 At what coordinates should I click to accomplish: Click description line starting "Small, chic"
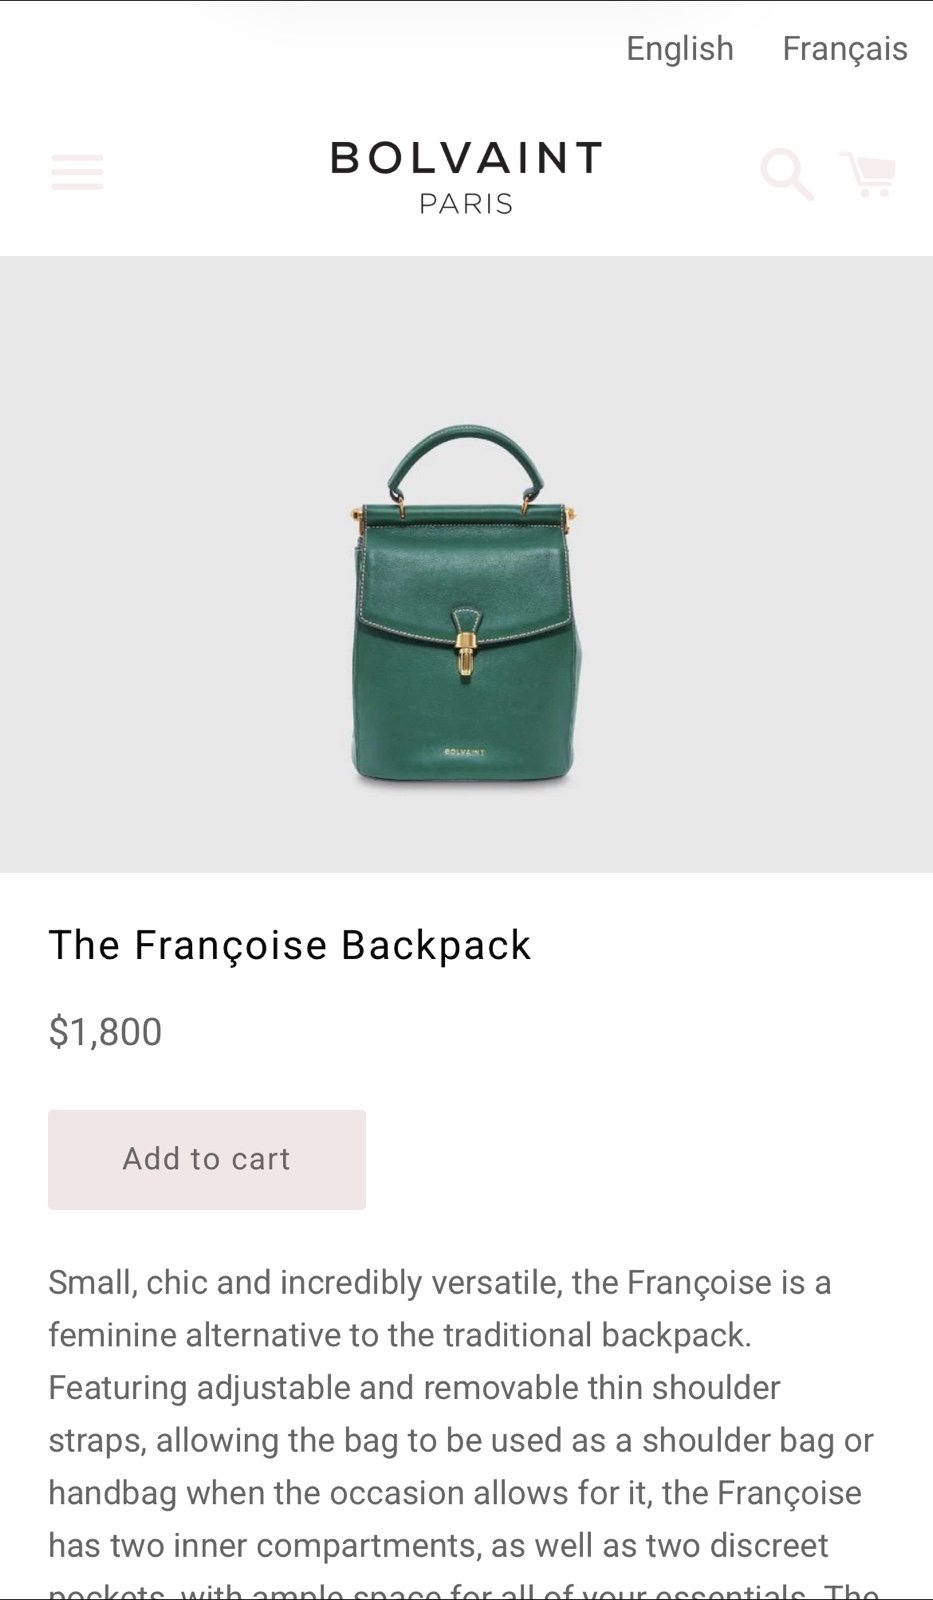(x=440, y=1282)
